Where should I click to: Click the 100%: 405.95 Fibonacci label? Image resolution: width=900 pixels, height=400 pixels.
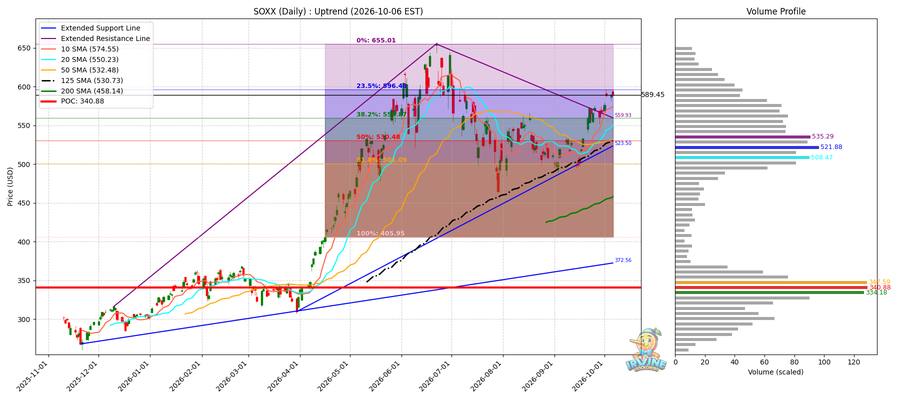(381, 233)
